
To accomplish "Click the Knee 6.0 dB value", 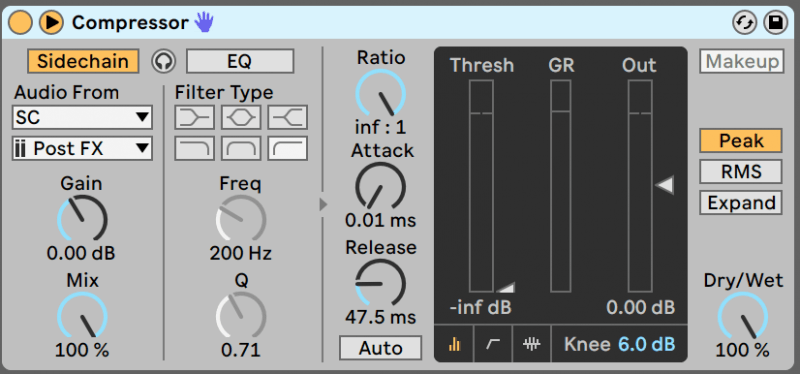I will coord(646,344).
